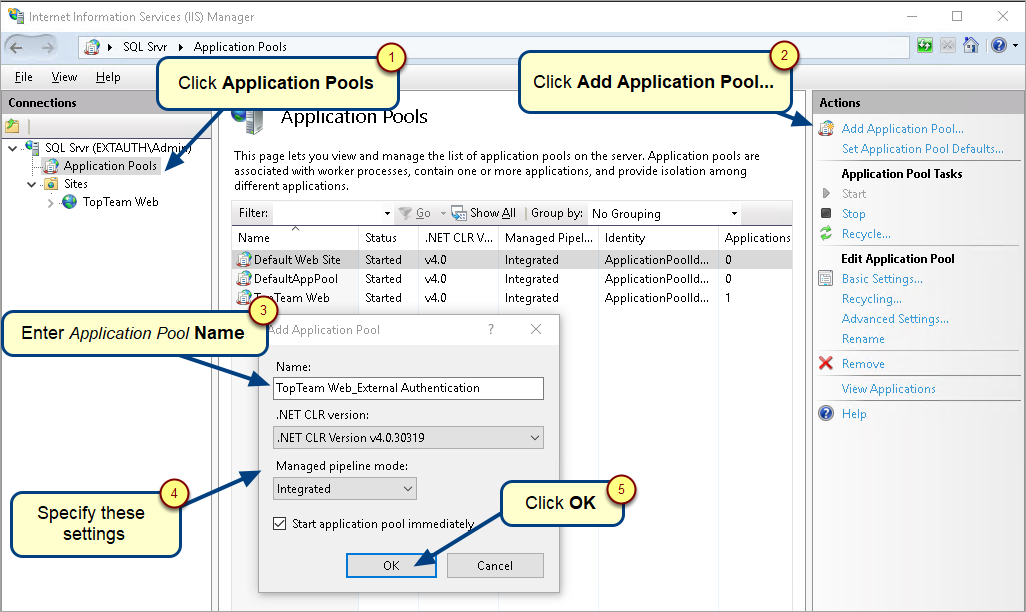Click the Basic Settings icon
The width and height of the screenshot is (1026, 612).
click(826, 279)
